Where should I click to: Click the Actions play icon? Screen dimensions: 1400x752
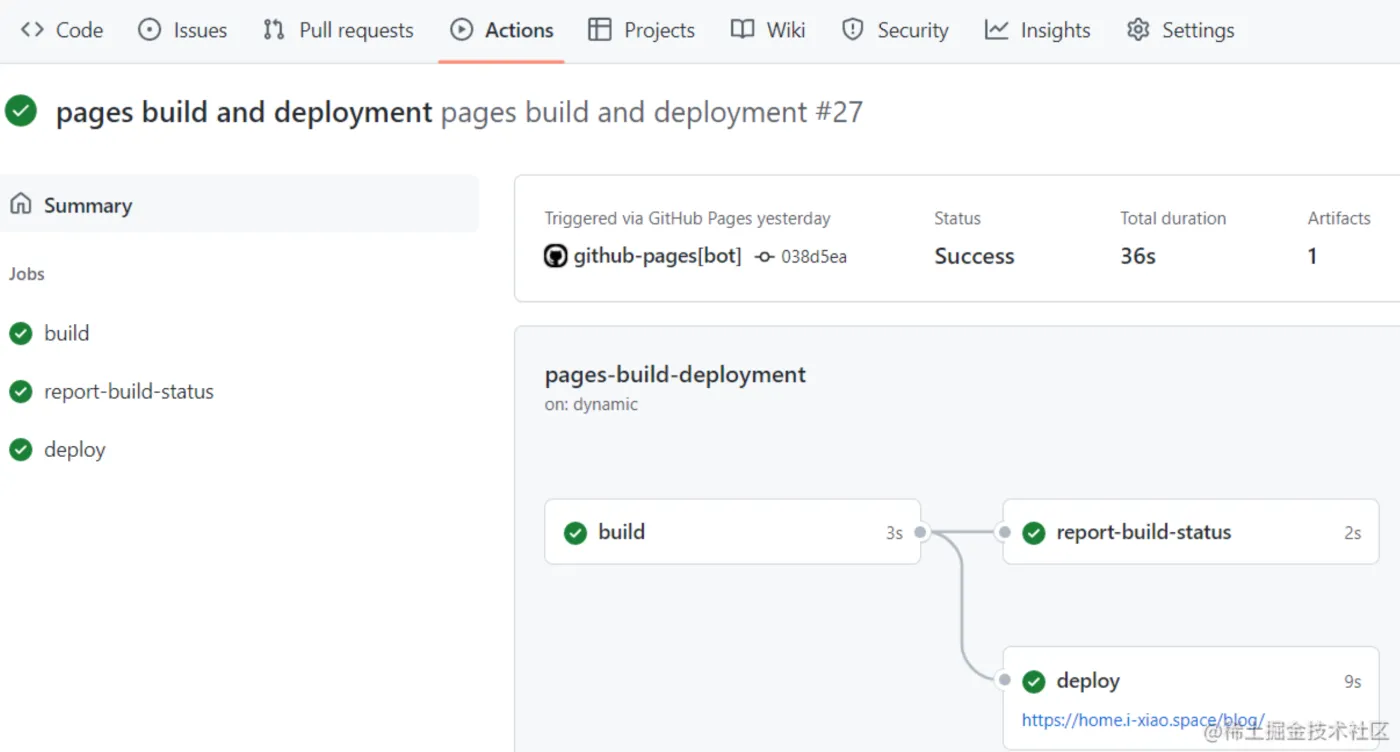point(461,30)
